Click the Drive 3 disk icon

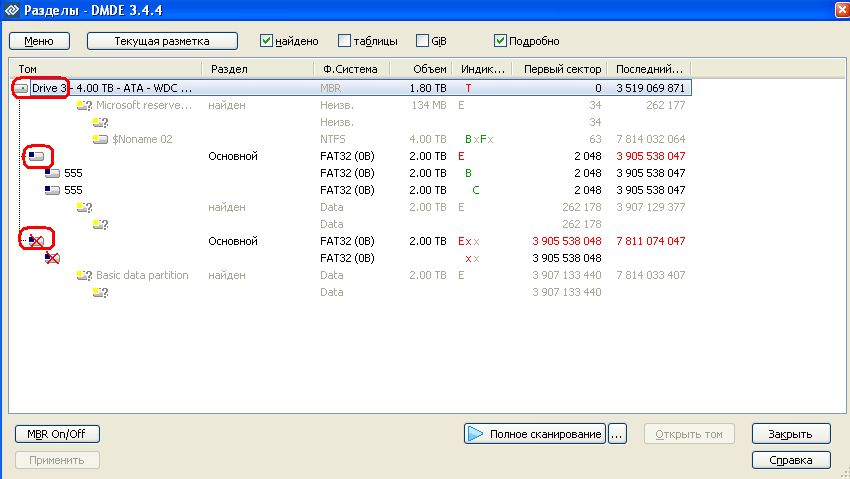(21, 88)
